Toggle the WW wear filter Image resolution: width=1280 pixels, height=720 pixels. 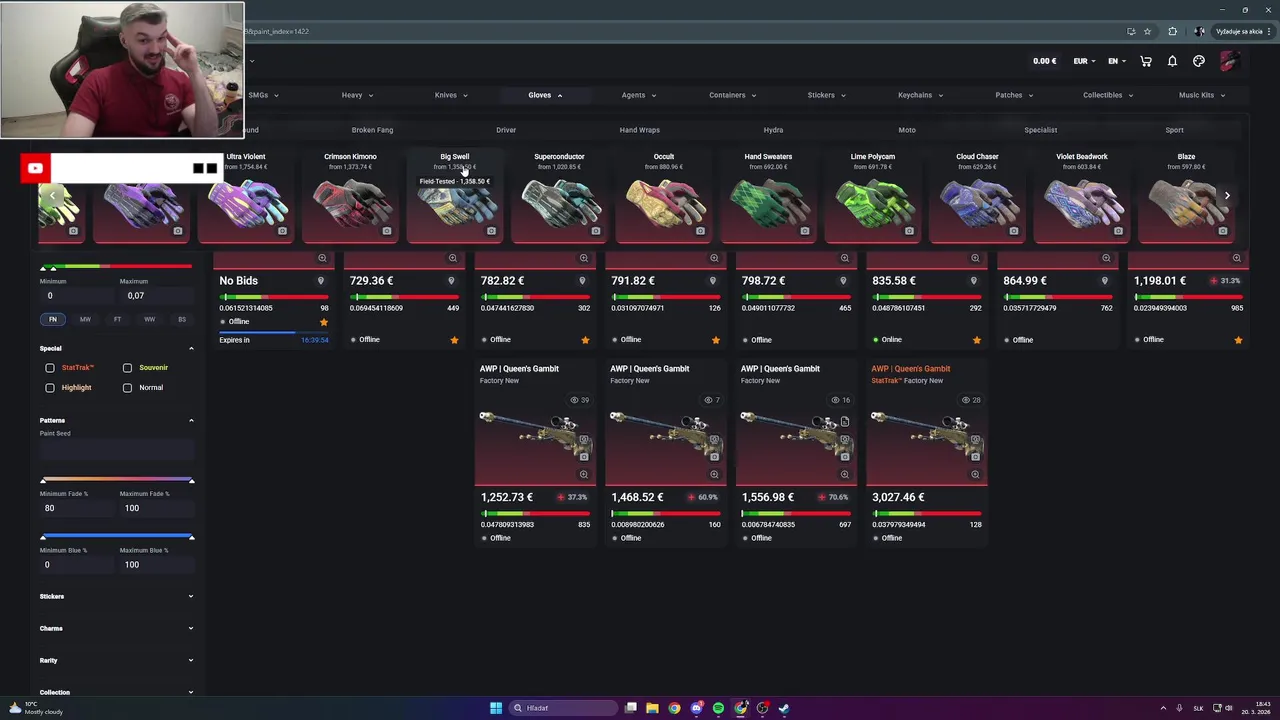149,319
